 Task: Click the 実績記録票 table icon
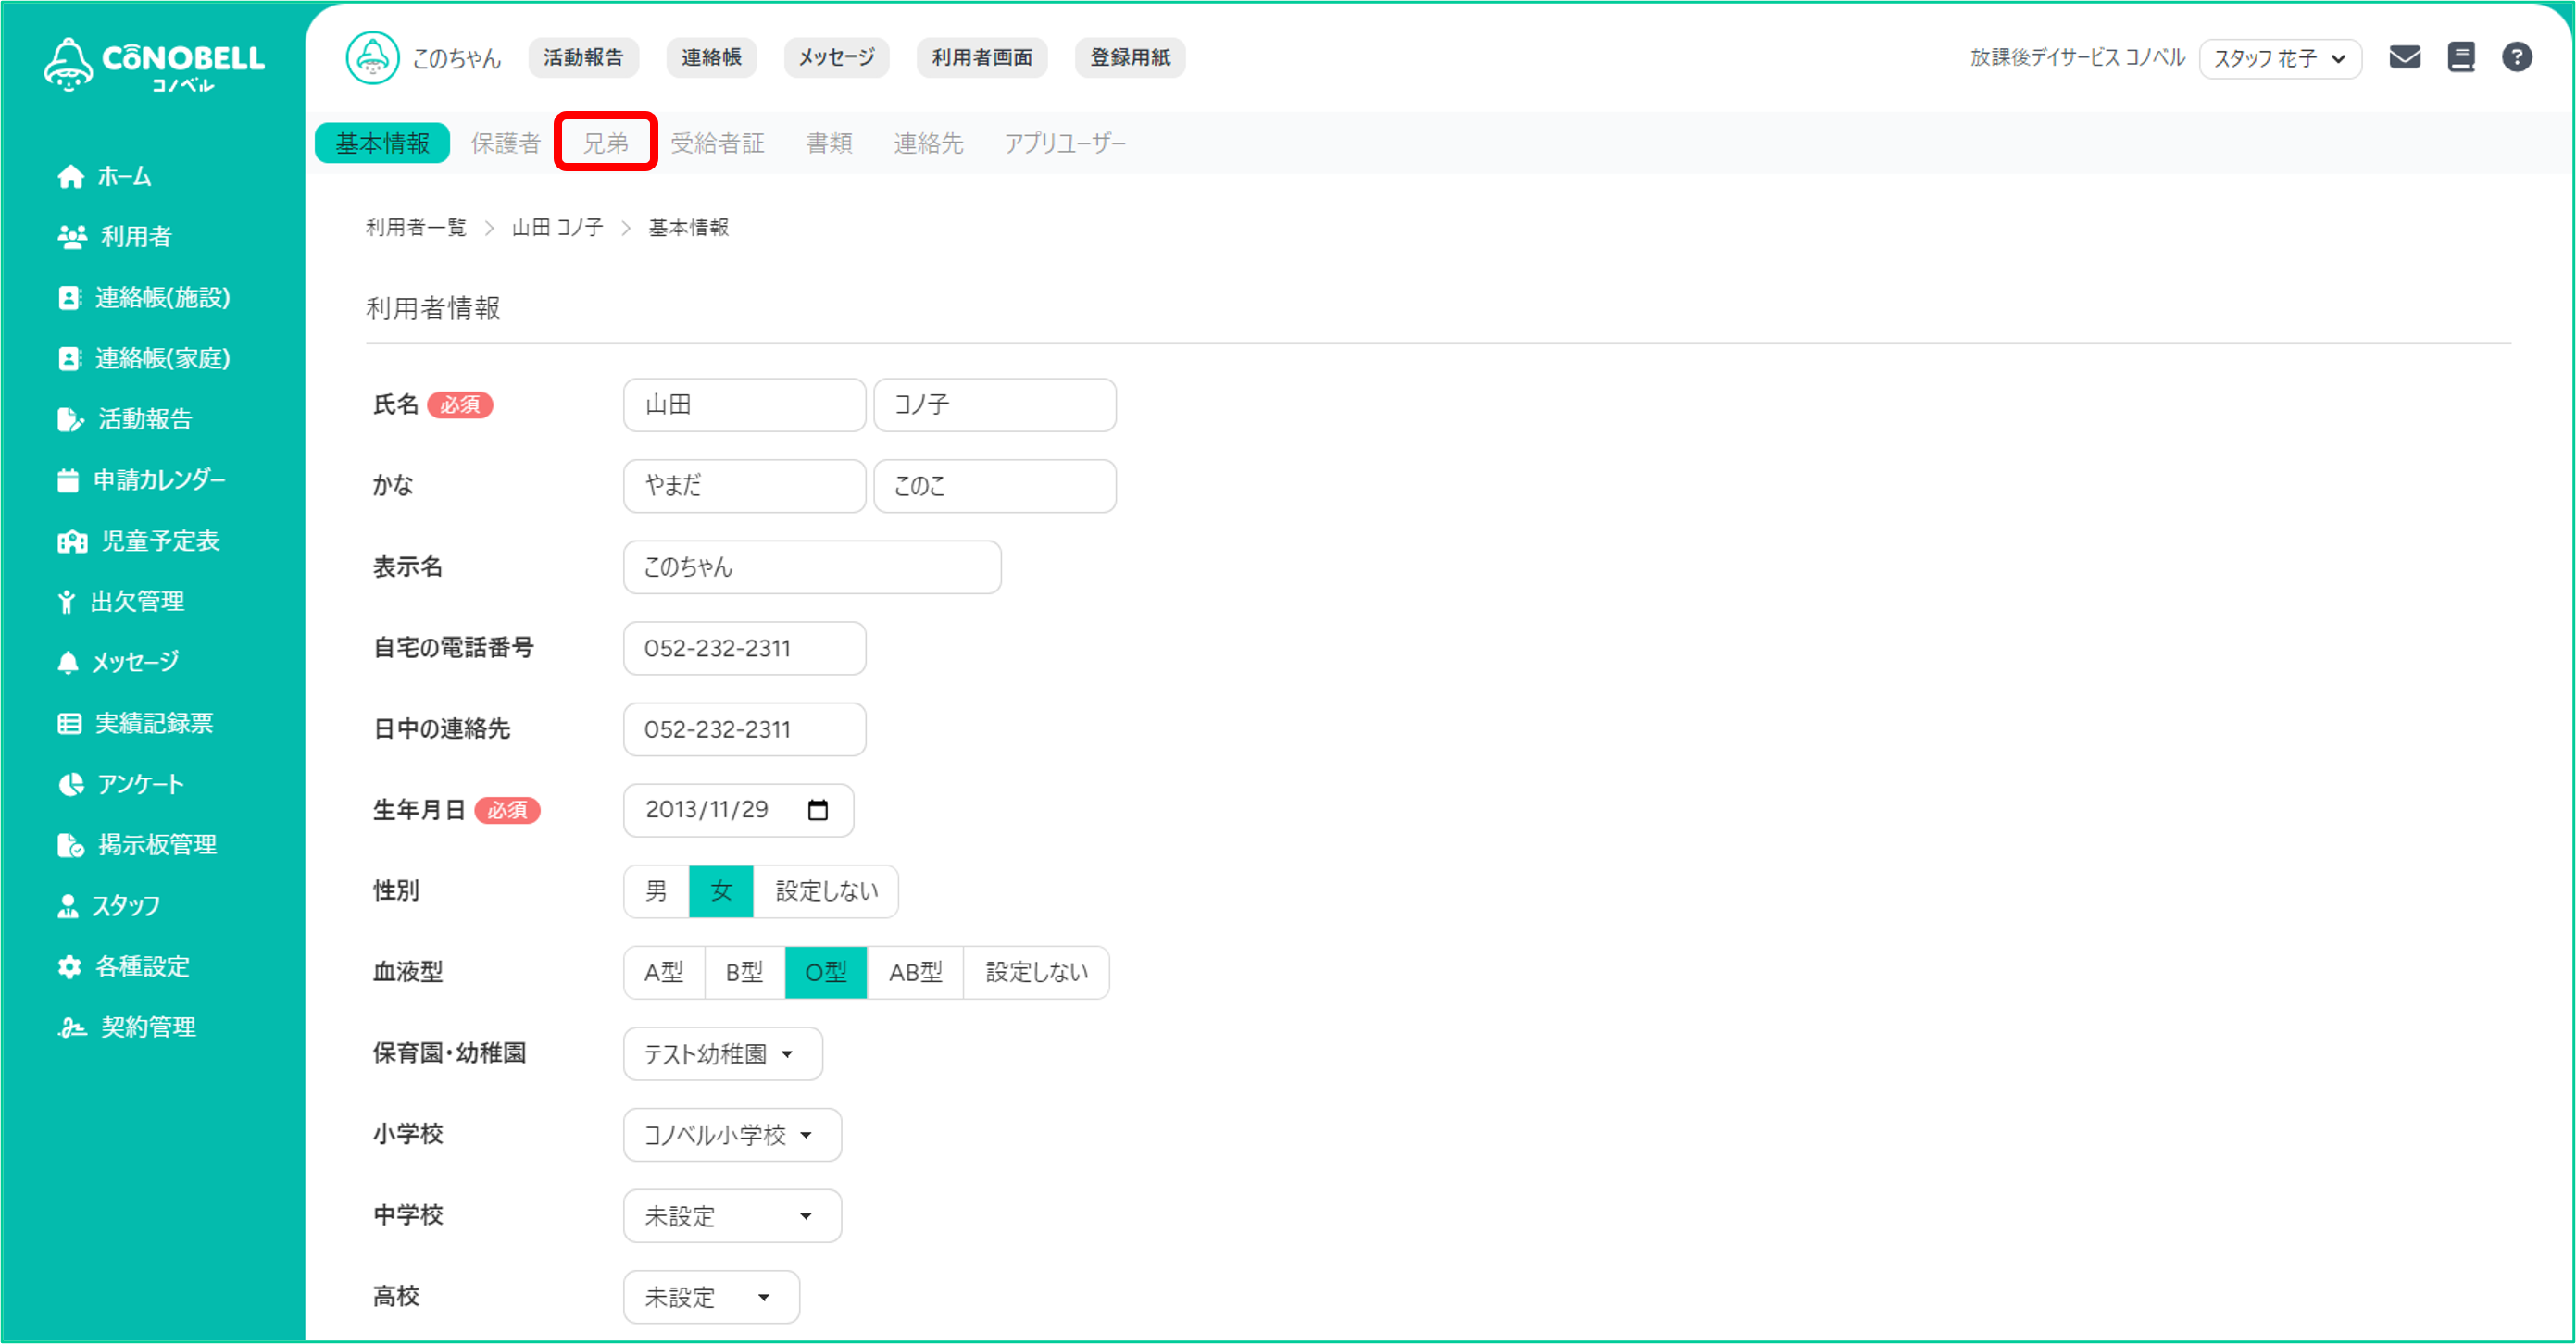(x=69, y=724)
